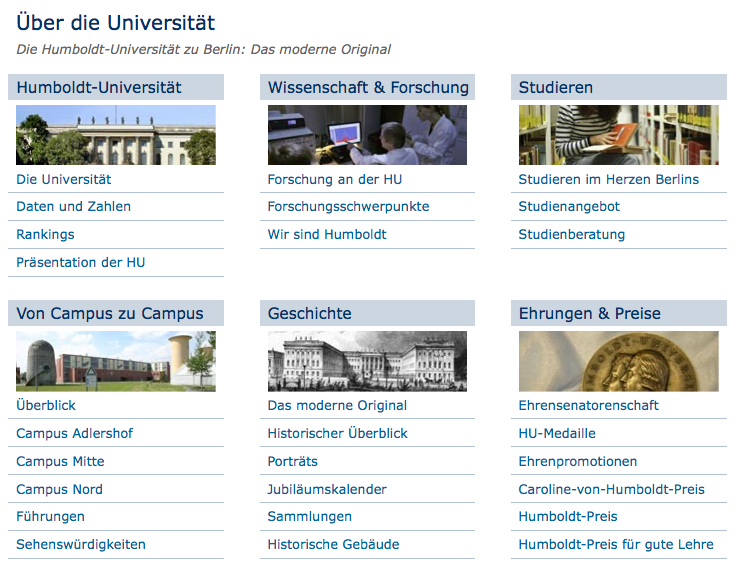Viewport: 745px width, 567px height.
Task: Open Präsentation der HU link
Action: coord(80,263)
